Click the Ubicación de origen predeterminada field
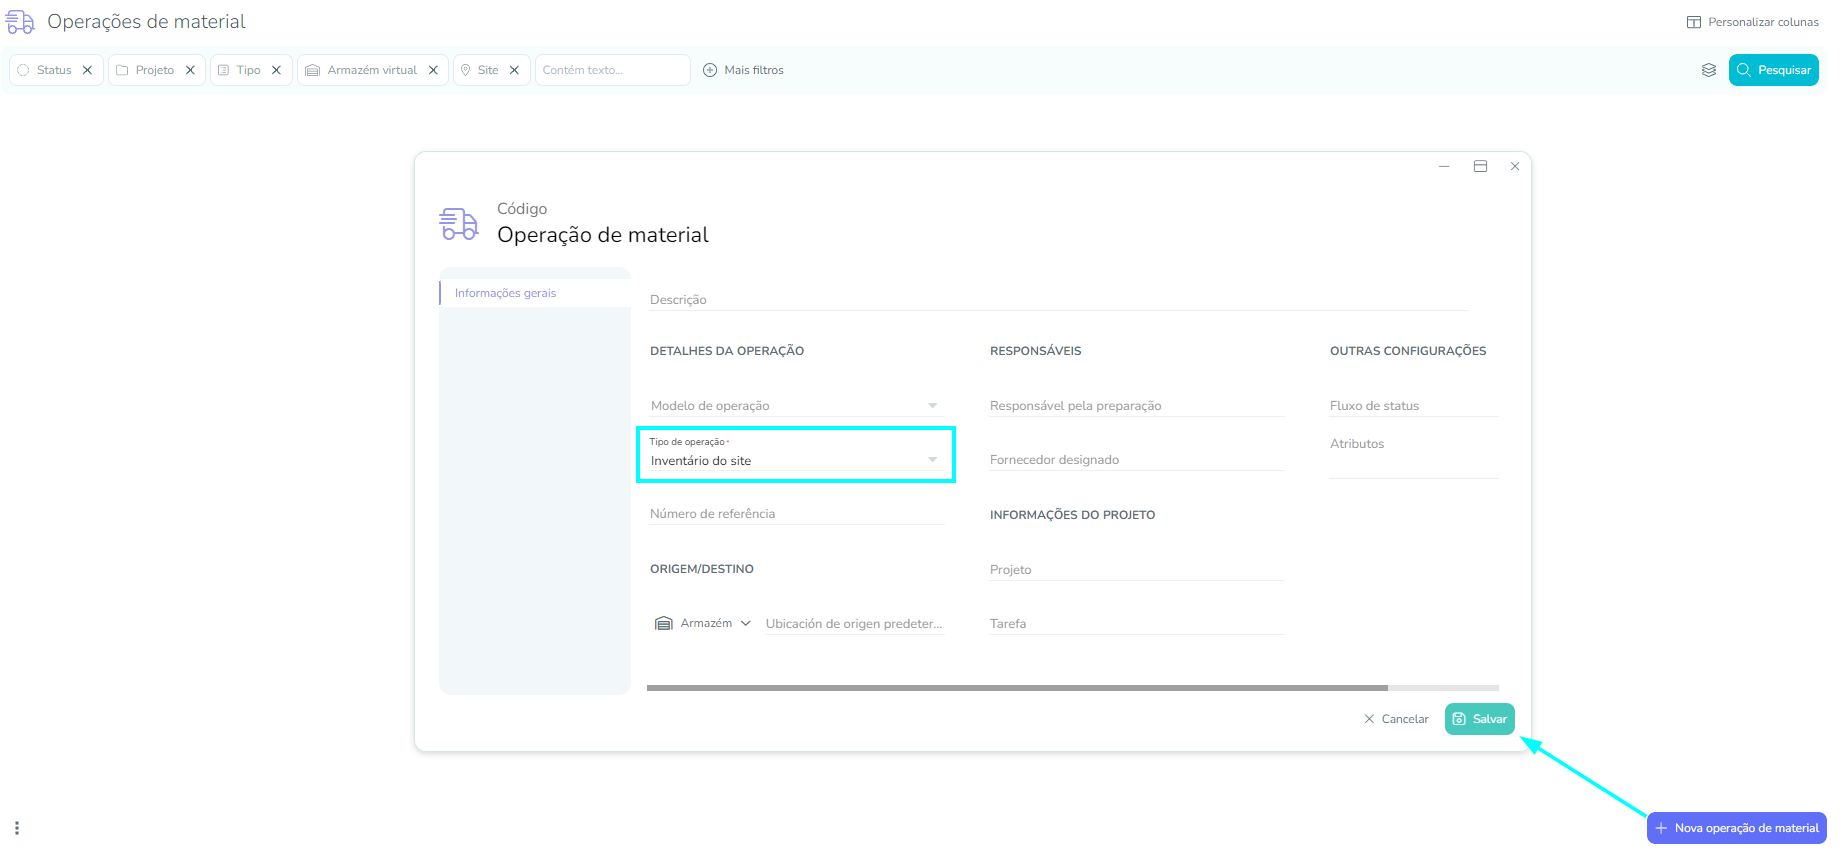Image resolution: width=1844 pixels, height=866 pixels. (854, 623)
